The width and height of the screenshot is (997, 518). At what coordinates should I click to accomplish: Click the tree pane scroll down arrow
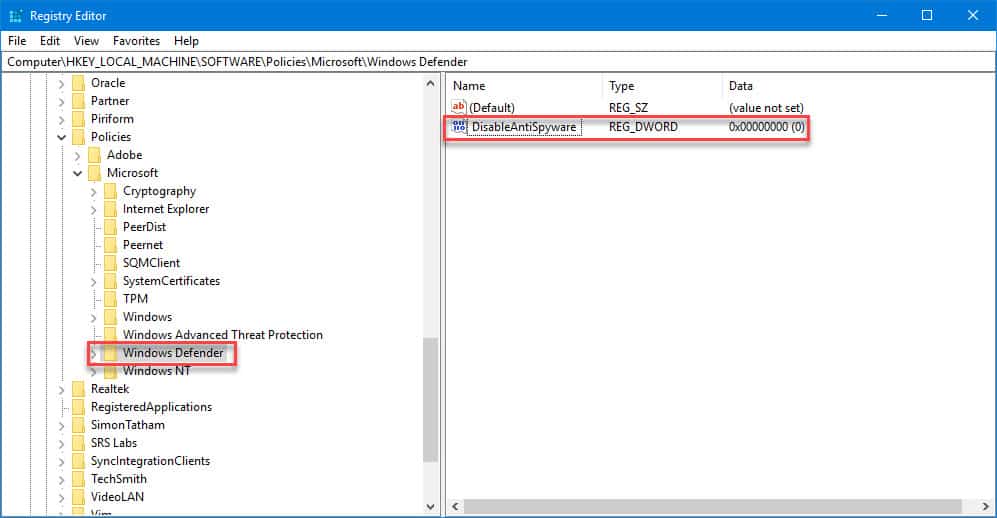(430, 507)
